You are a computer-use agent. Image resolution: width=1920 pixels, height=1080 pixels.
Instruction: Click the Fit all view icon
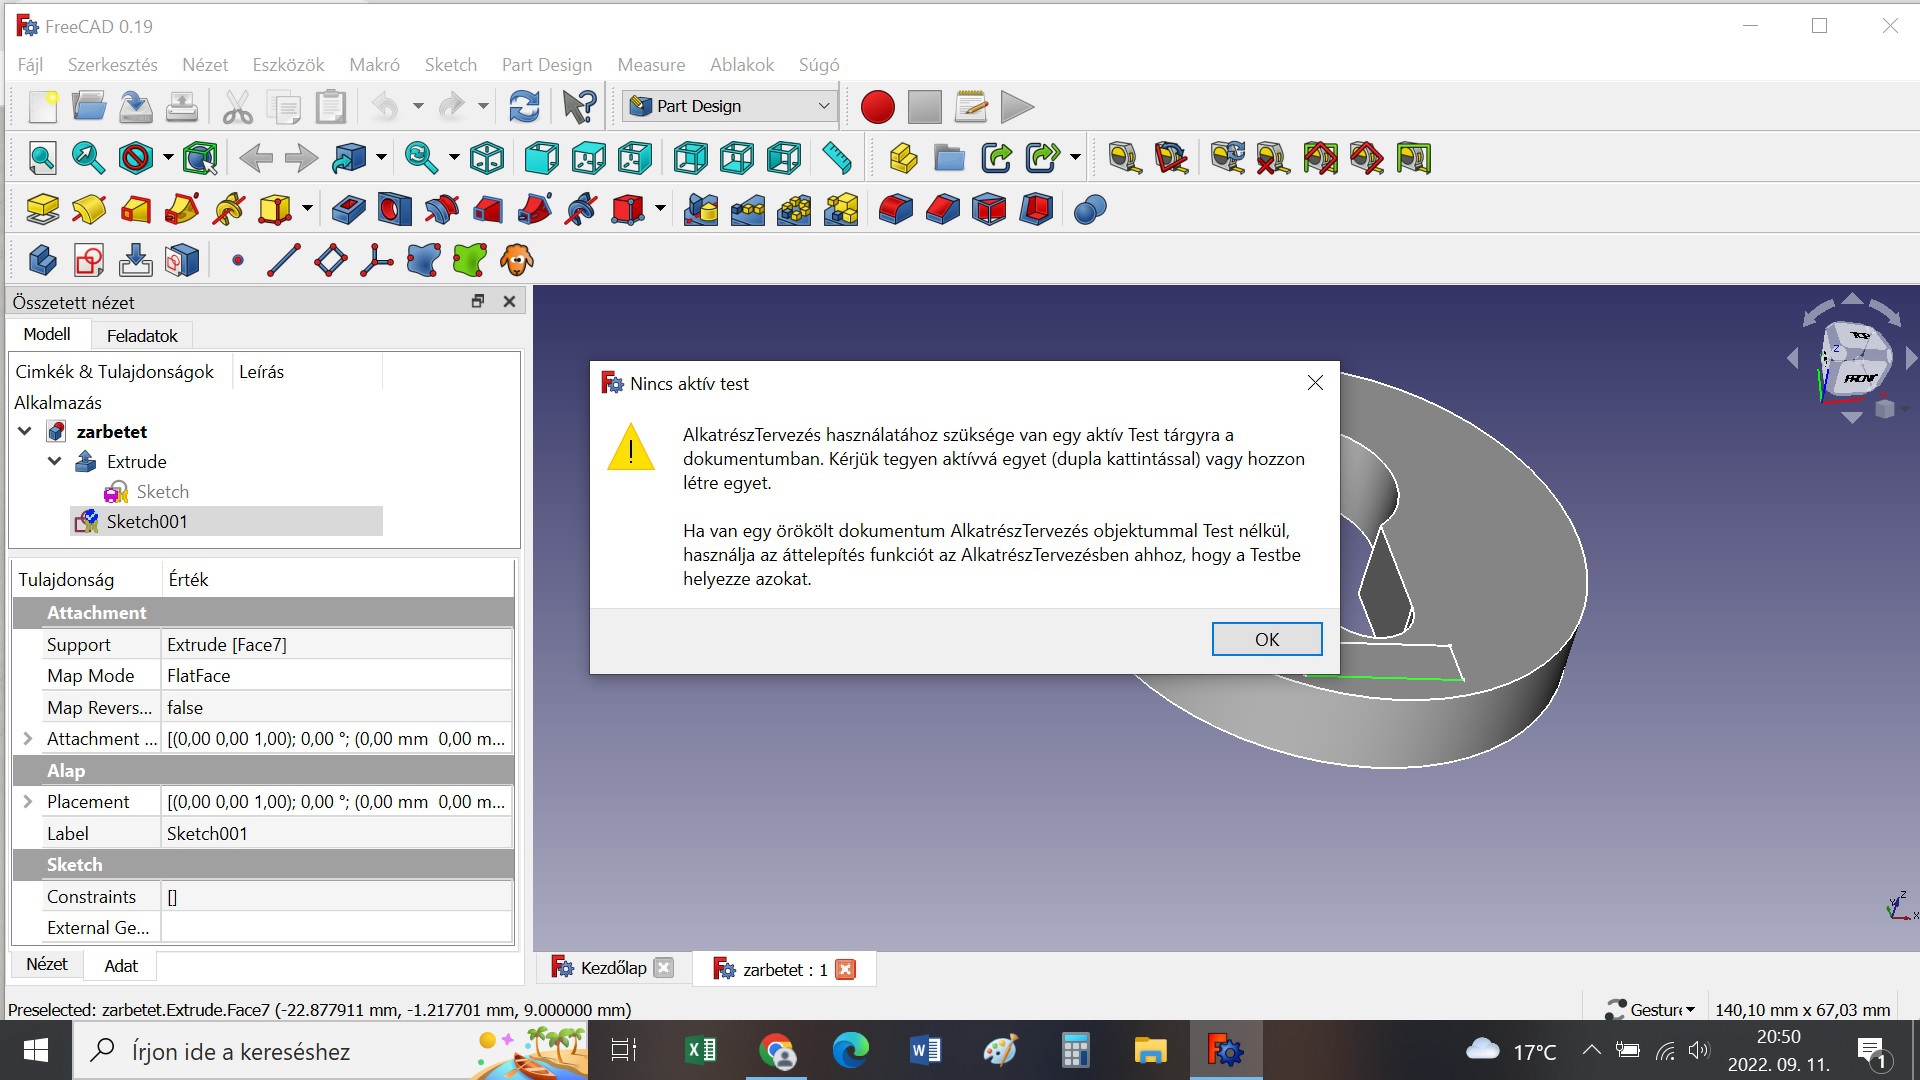[42, 158]
